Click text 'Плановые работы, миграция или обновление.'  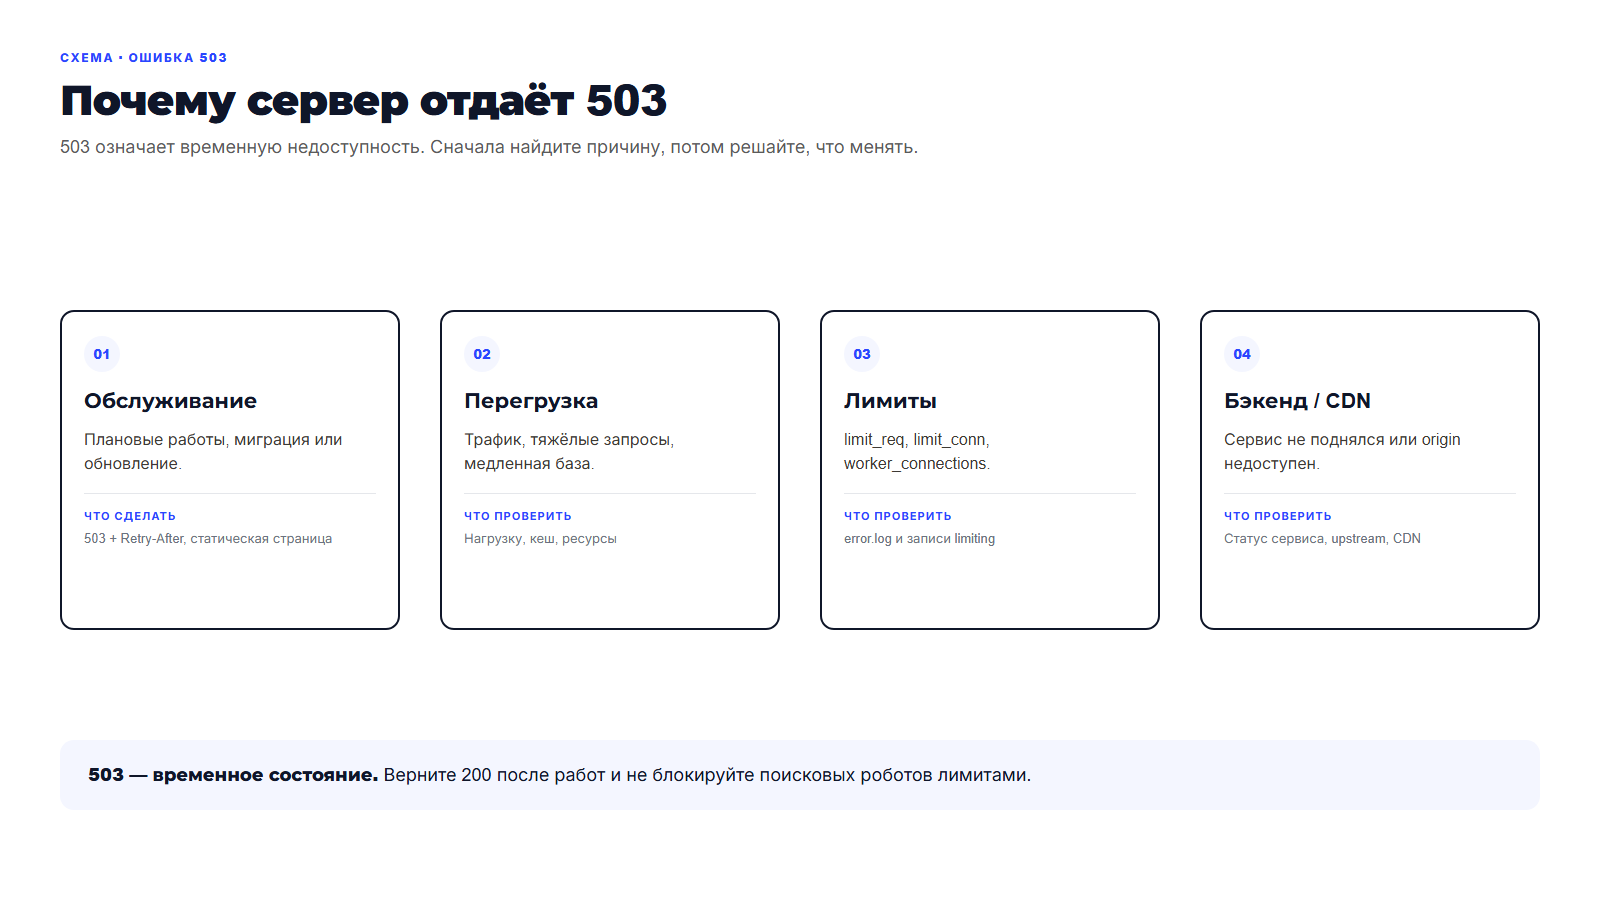point(213,452)
